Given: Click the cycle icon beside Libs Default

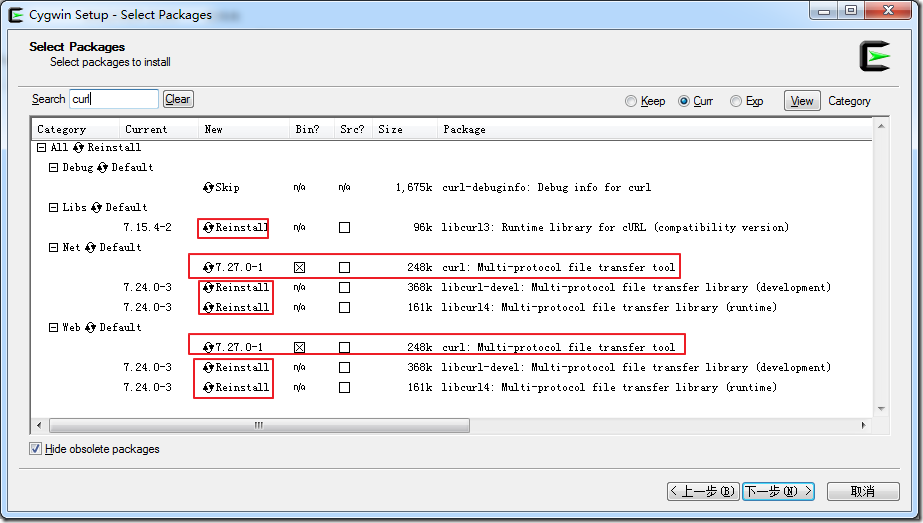Looking at the screenshot, I should pos(97,207).
